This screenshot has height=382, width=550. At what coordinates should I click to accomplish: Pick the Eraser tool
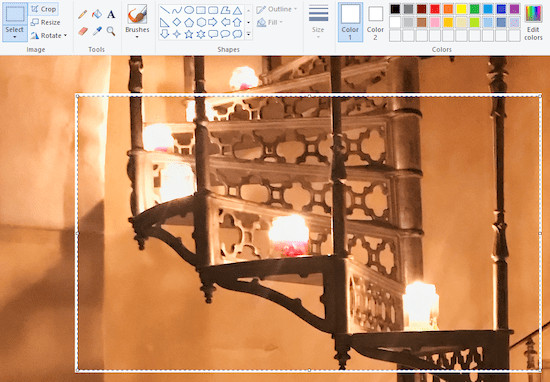tap(83, 31)
